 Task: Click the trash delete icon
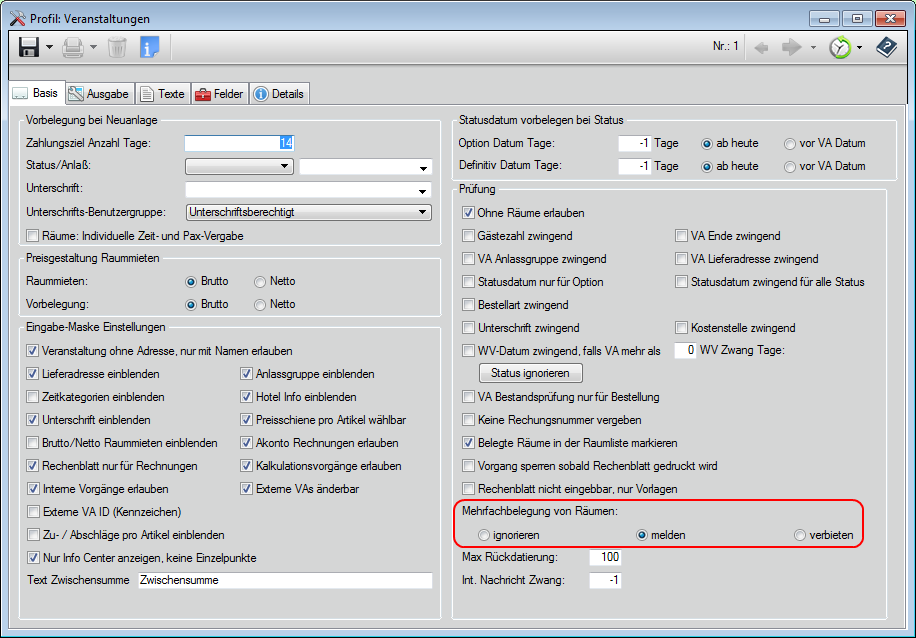point(117,47)
